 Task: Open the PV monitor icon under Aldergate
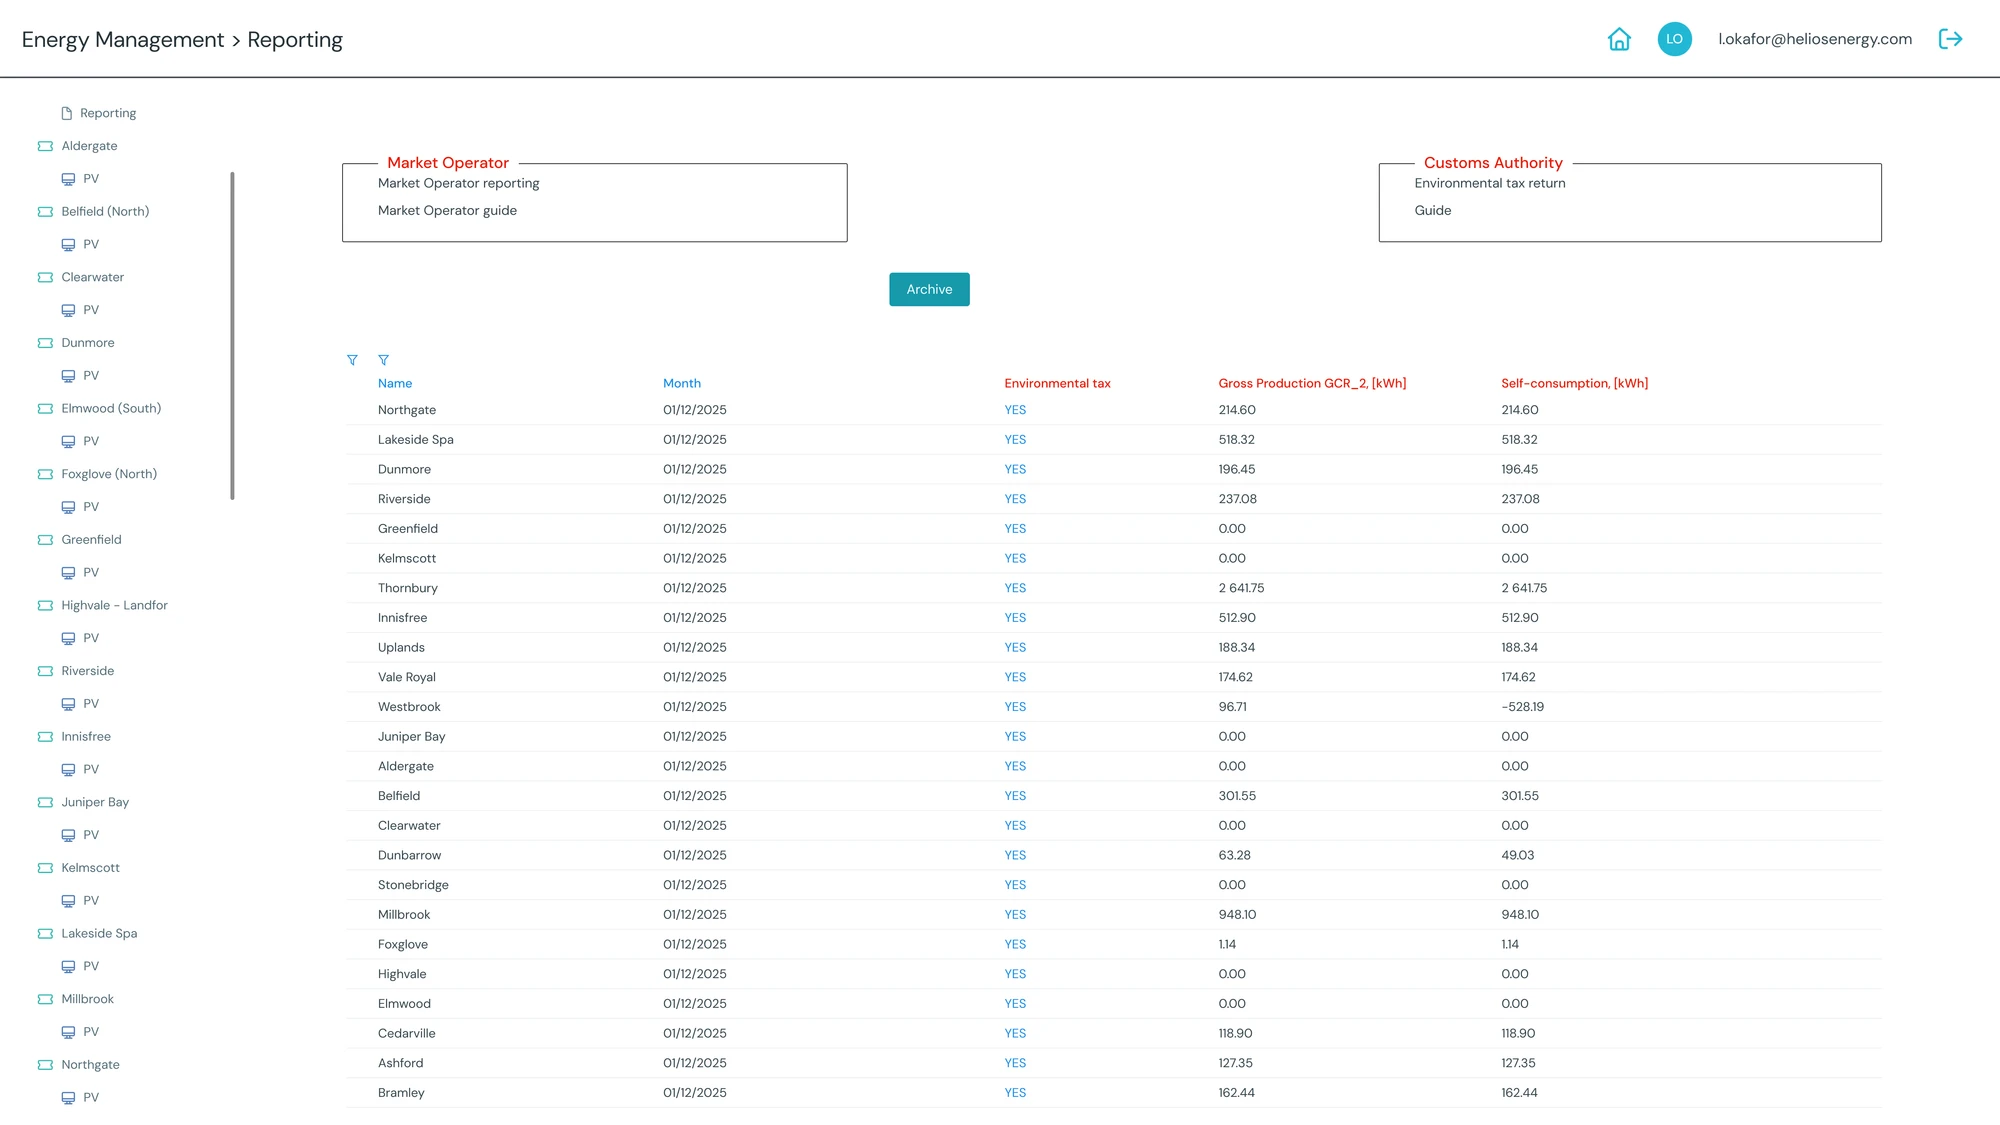tap(68, 179)
